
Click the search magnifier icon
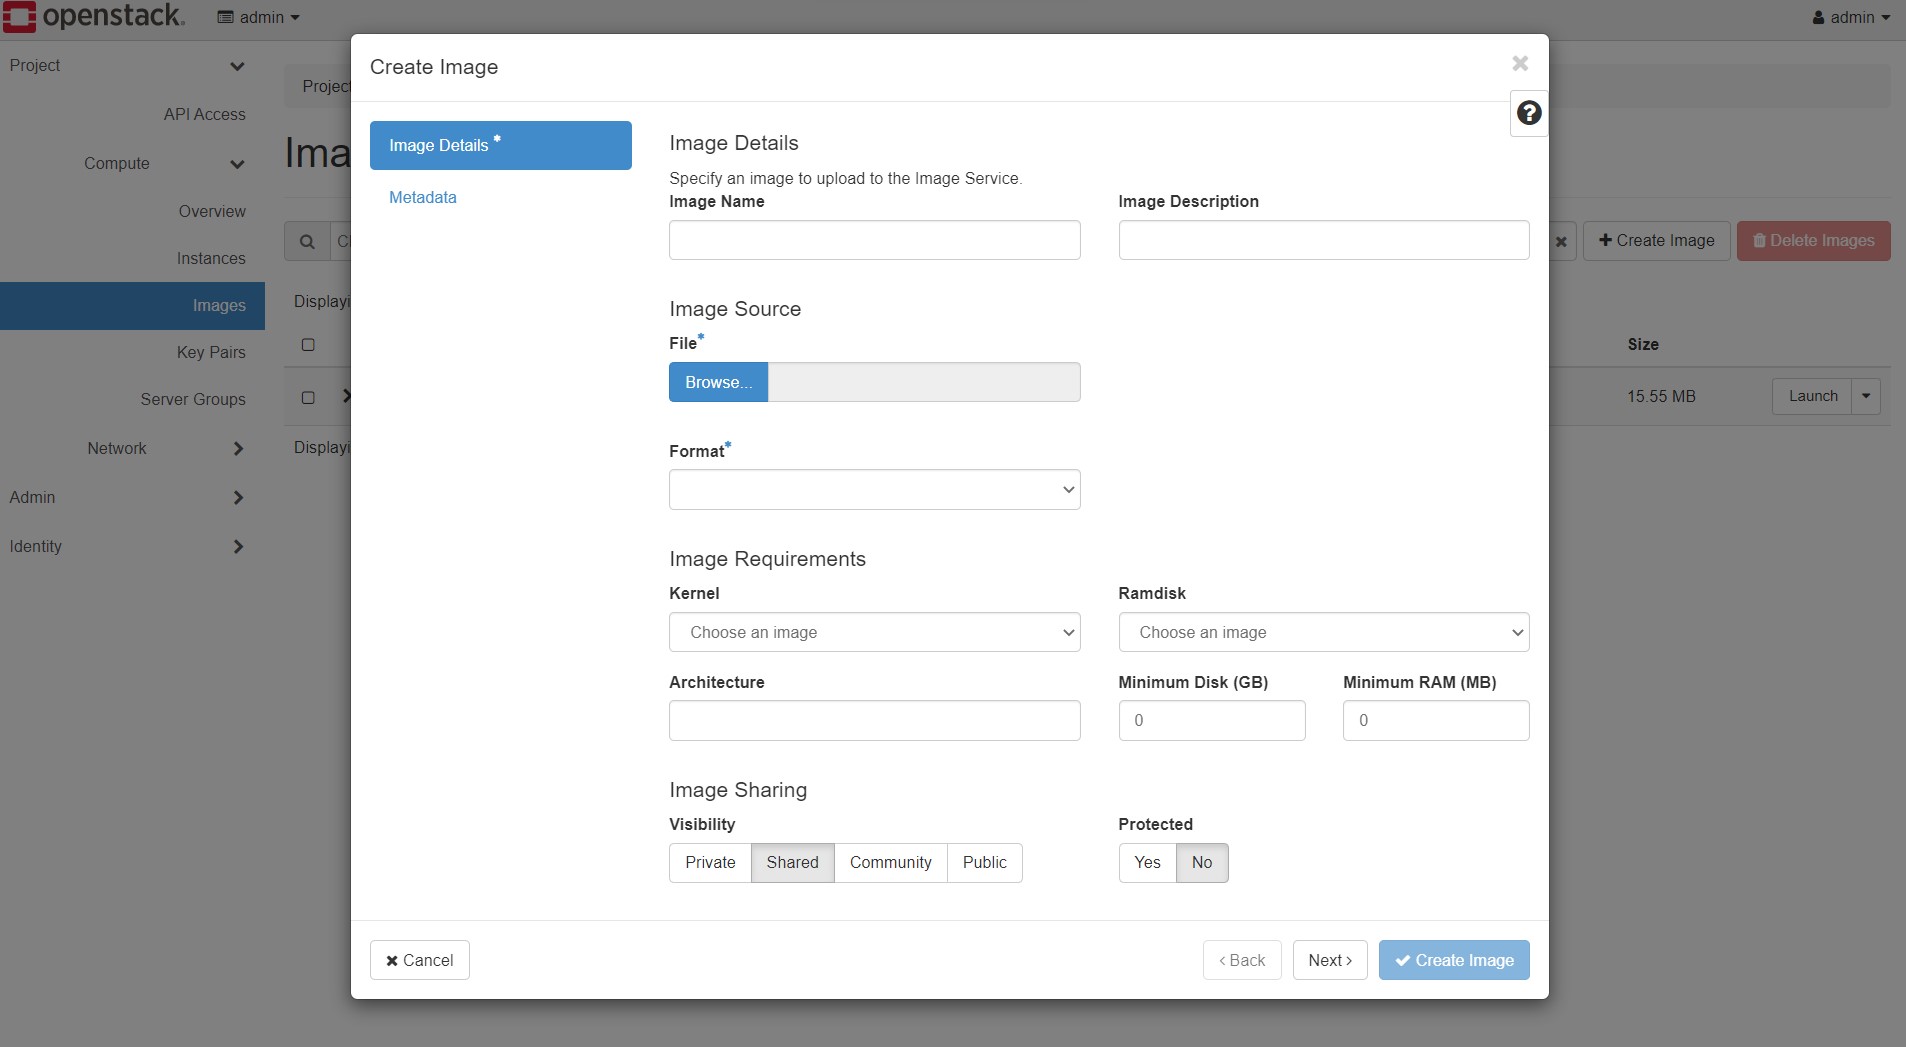coord(307,241)
